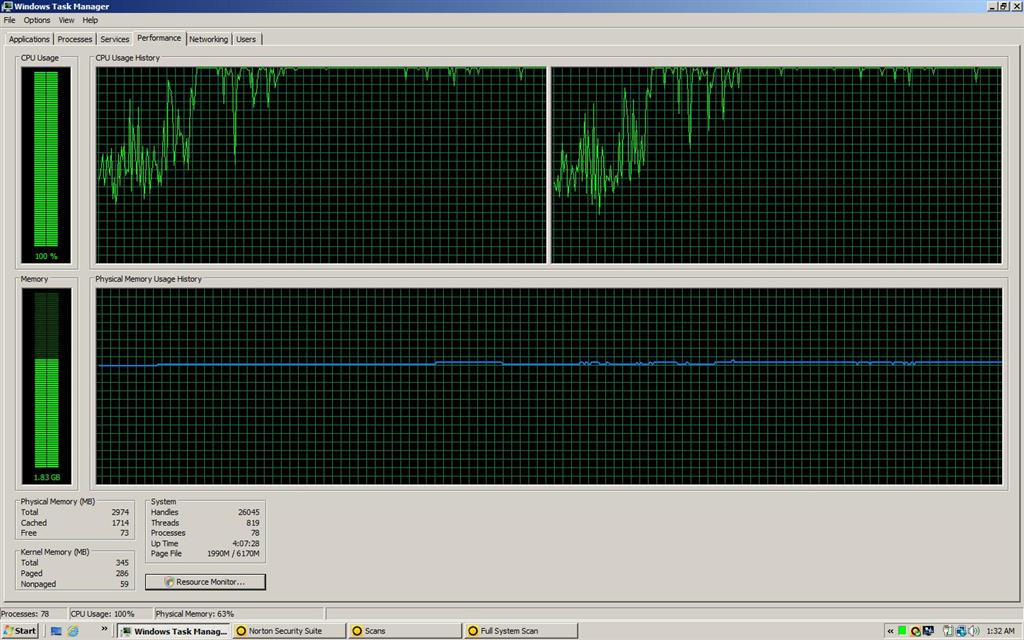This screenshot has height=640, width=1024.
Task: Click the monitor display tray icon
Action: coord(927,631)
